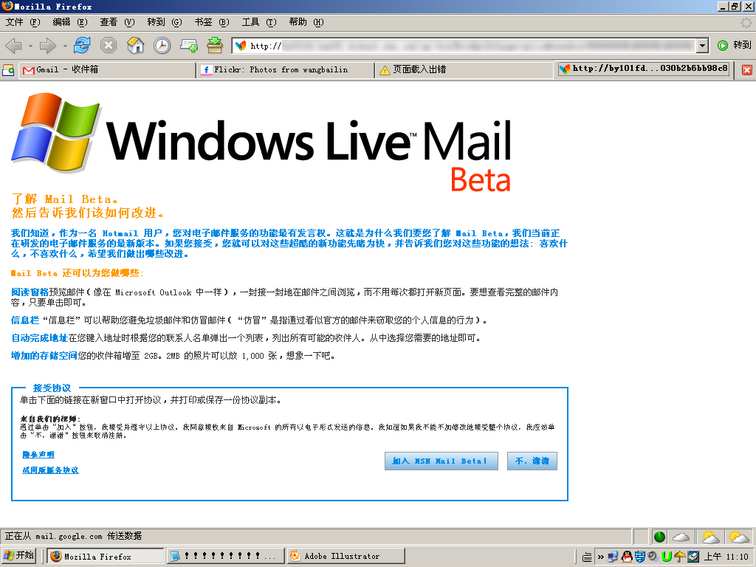Open the 文件 (F) menu
This screenshot has height=567, width=756.
click(22, 22)
